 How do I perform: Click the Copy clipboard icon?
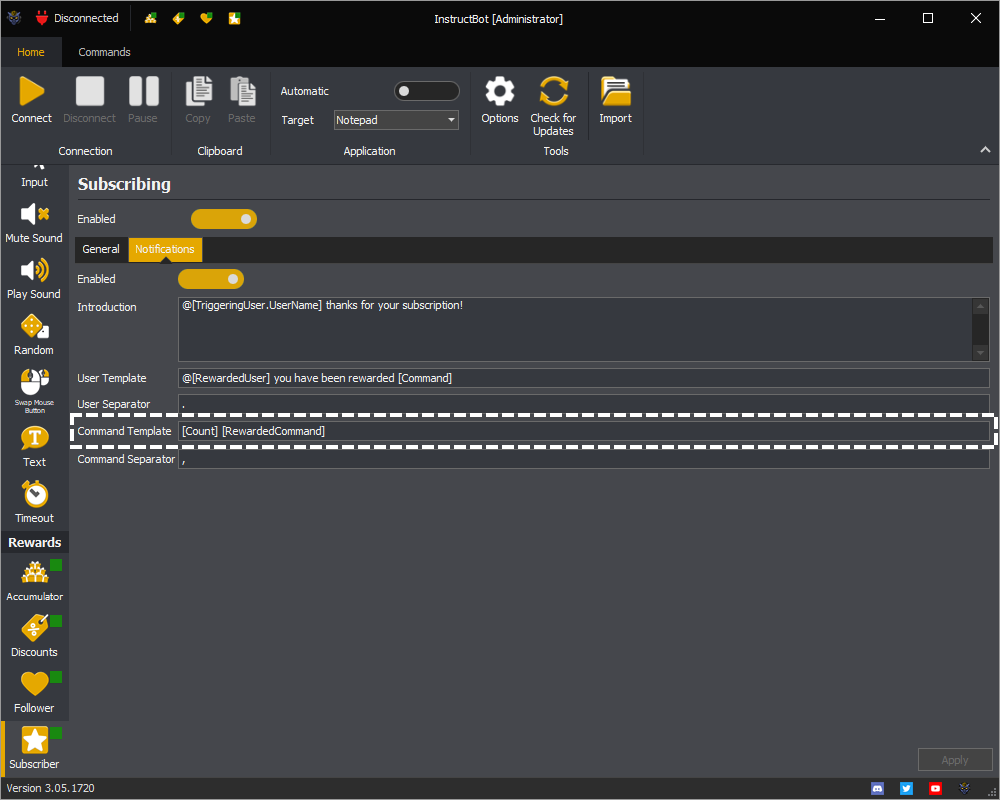198,91
